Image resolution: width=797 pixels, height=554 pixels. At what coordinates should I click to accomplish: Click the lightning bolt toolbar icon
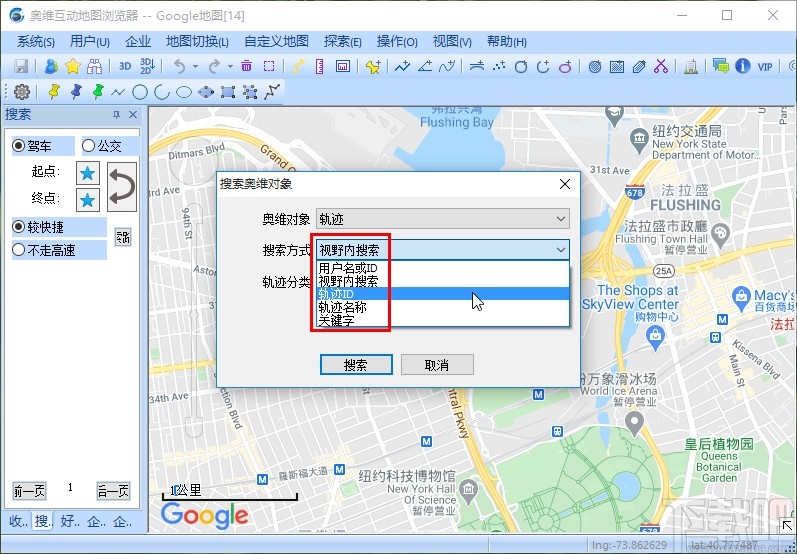[x=298, y=66]
